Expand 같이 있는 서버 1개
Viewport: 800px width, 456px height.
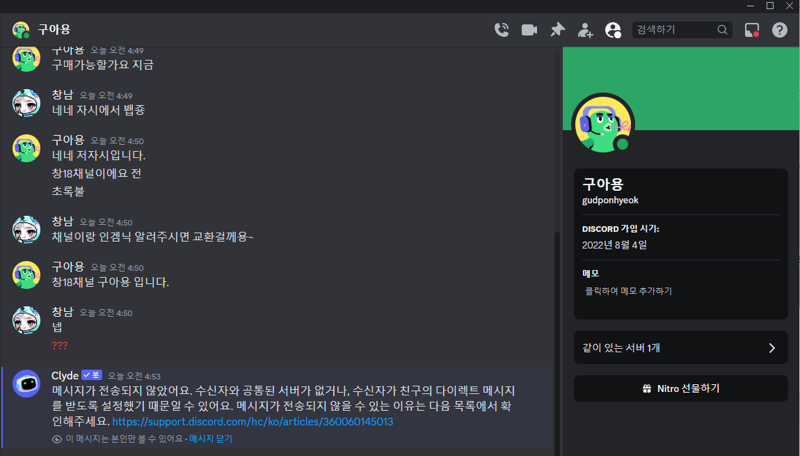tap(681, 347)
